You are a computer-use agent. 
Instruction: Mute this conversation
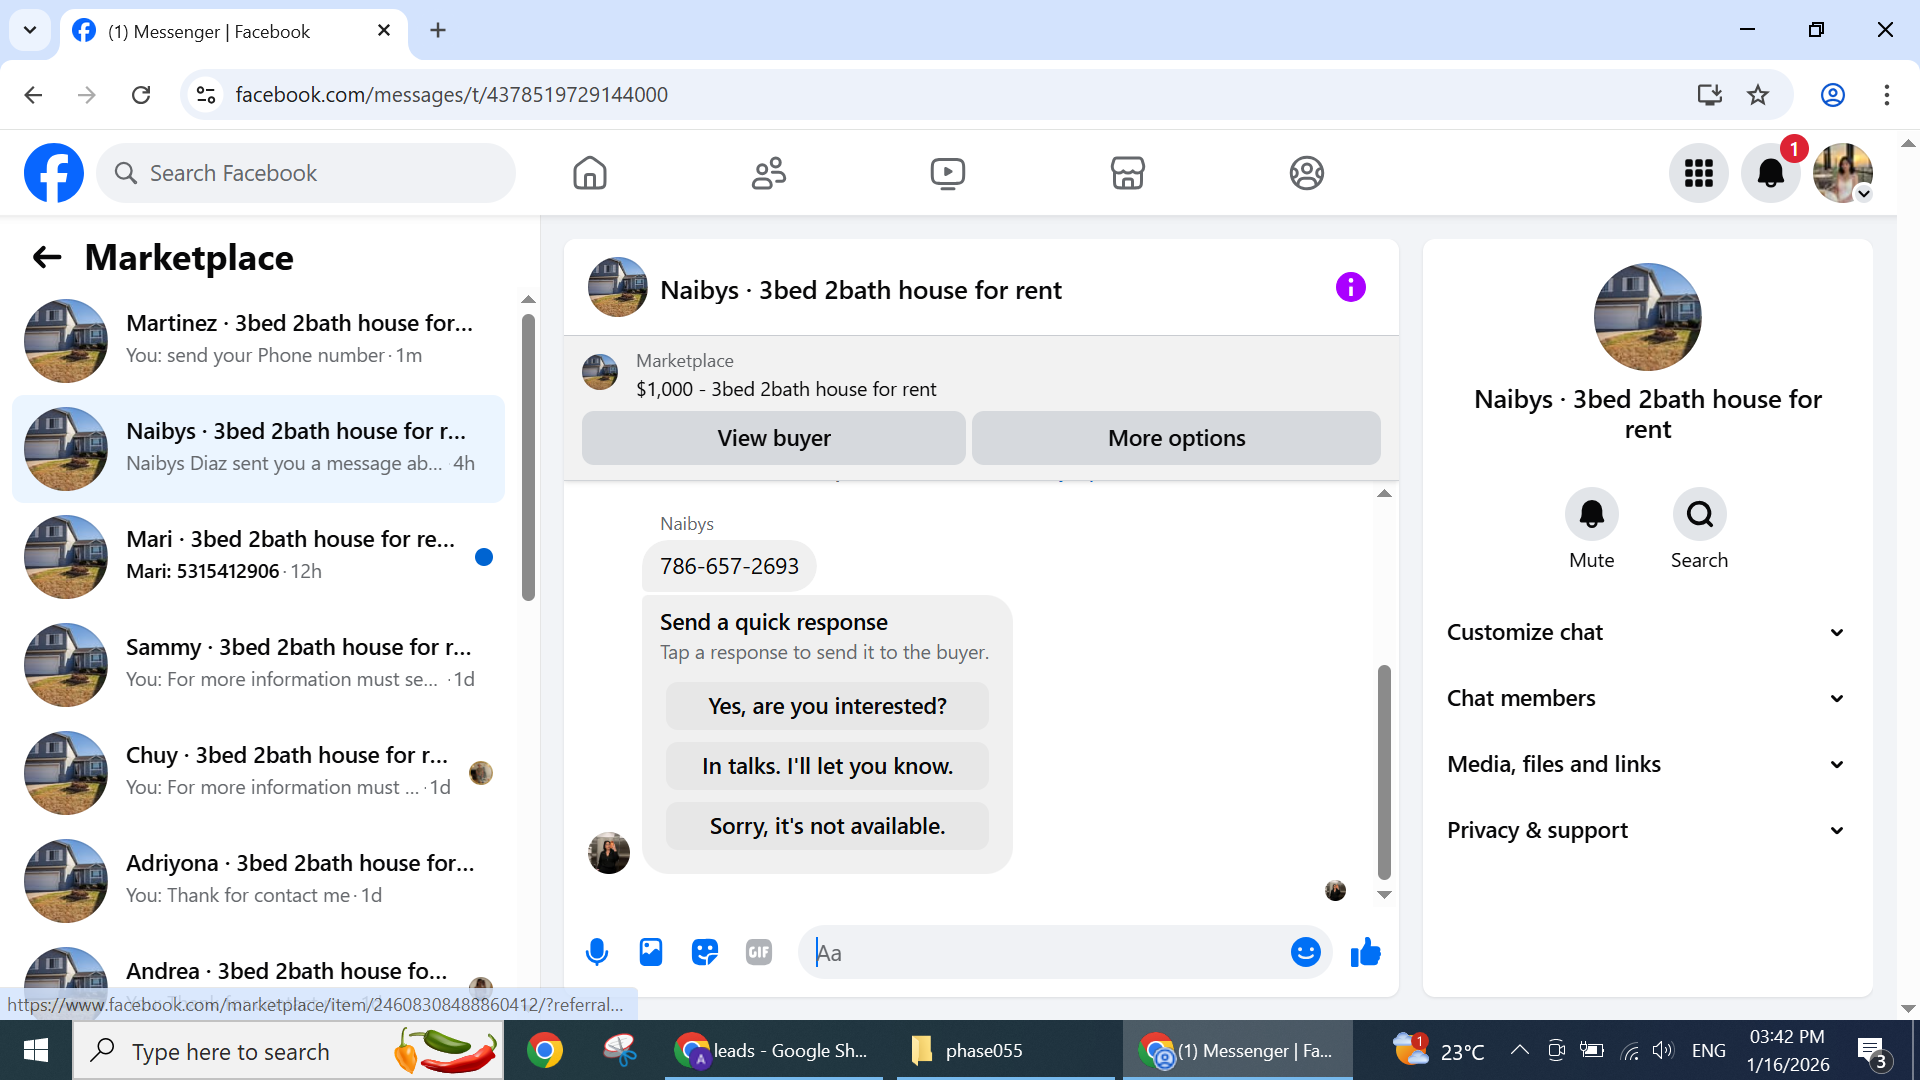1591,515
